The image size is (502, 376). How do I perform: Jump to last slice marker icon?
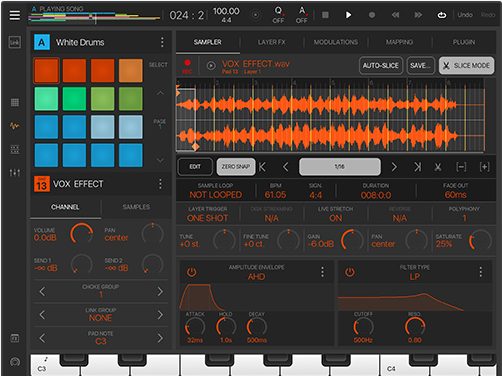[417, 167]
